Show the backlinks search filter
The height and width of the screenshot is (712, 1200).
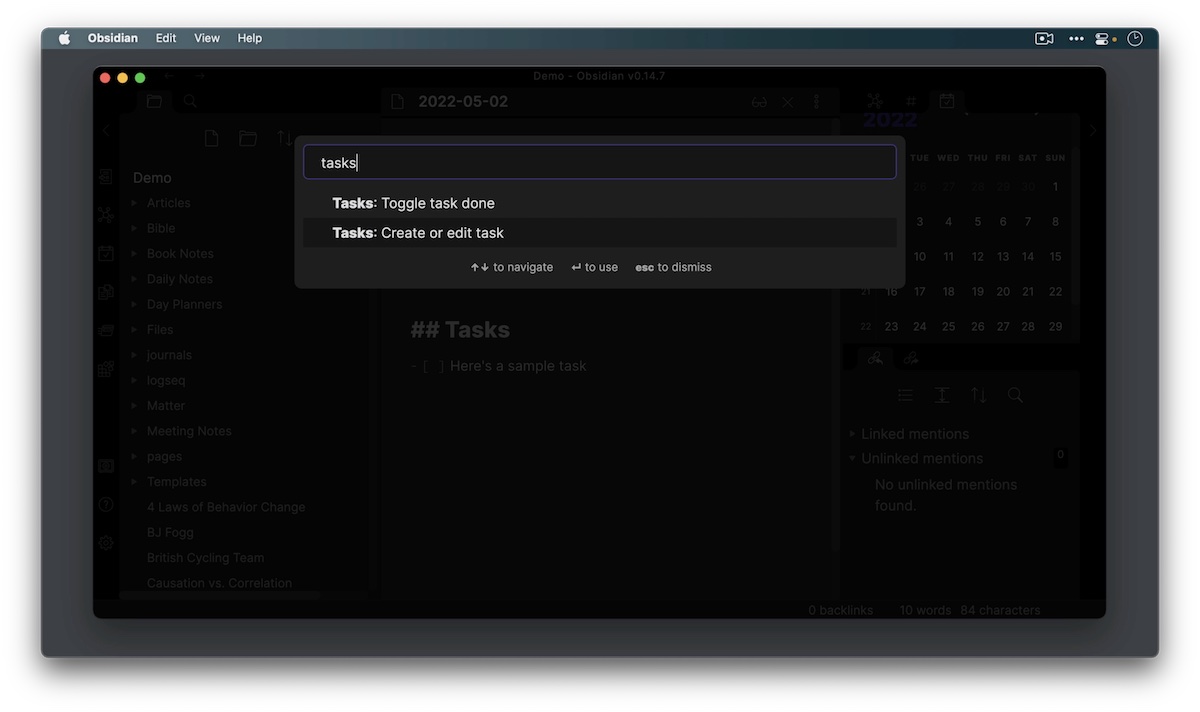click(1015, 396)
